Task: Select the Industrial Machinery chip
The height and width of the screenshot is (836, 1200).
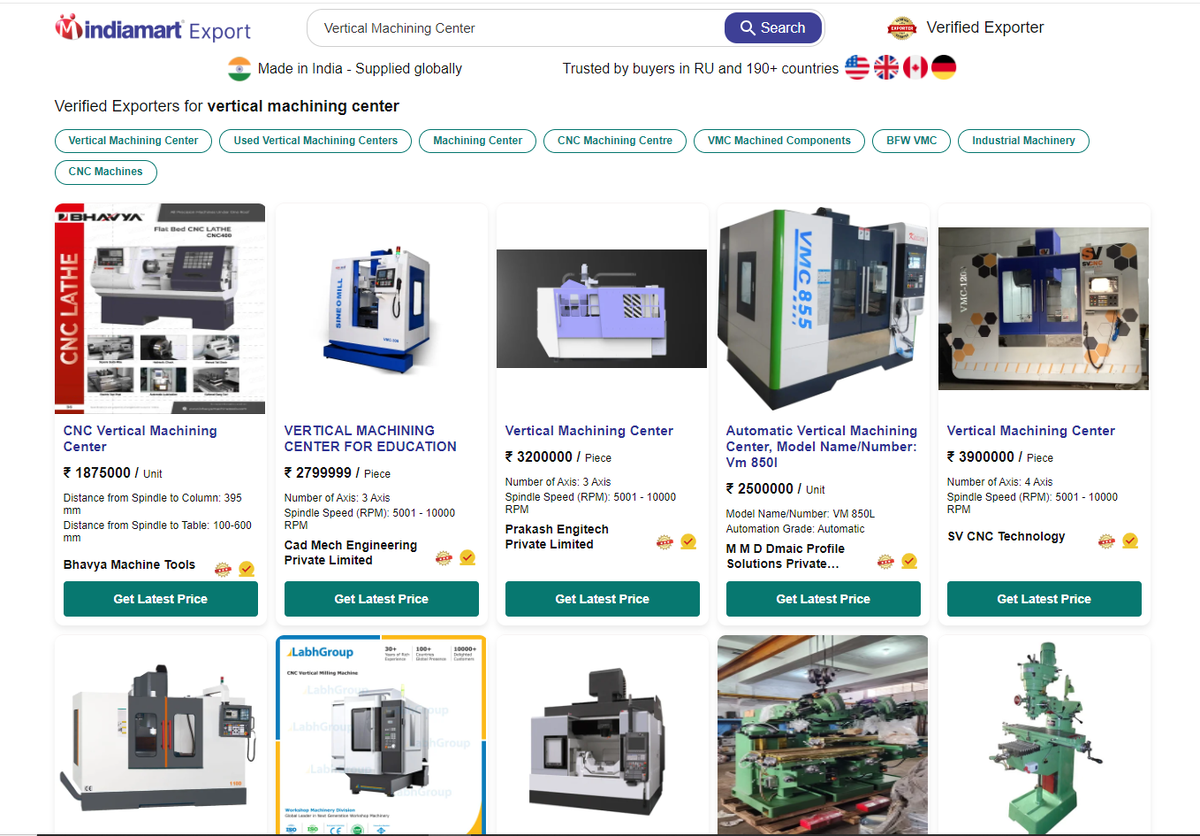Action: (x=1024, y=141)
